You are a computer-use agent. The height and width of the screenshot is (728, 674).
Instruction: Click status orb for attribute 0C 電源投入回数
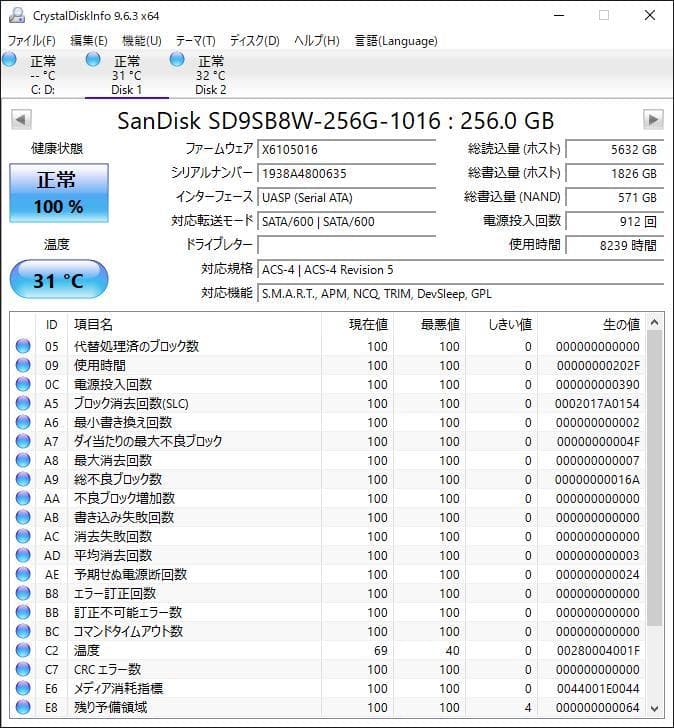point(23,384)
